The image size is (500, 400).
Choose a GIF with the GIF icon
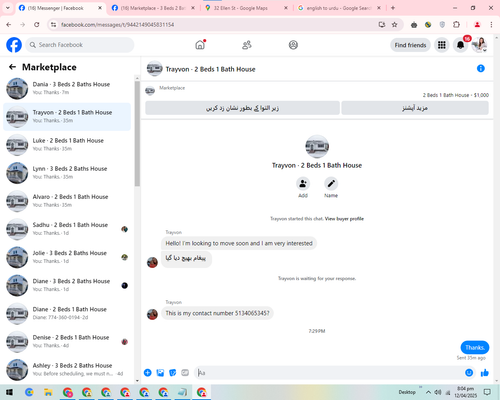click(x=185, y=373)
